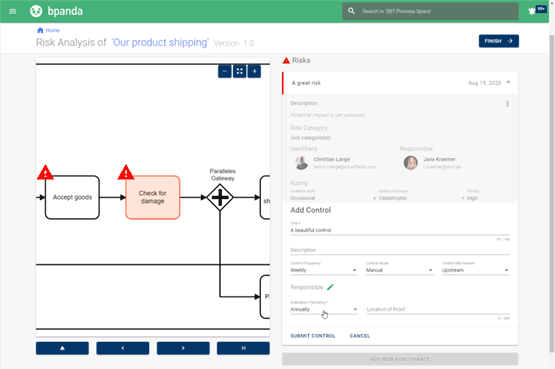Open the three-dot risk options menu
This screenshot has height=369, width=555.
(x=507, y=104)
